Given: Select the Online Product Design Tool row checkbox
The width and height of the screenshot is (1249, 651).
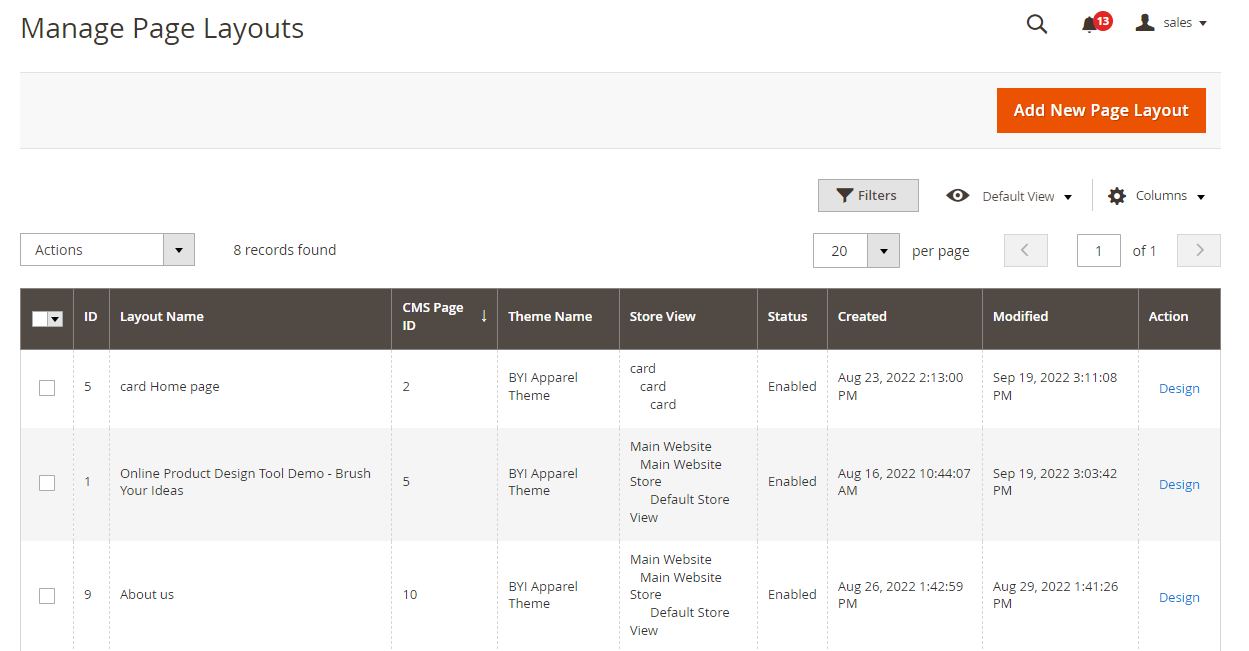Looking at the screenshot, I should click(x=47, y=483).
